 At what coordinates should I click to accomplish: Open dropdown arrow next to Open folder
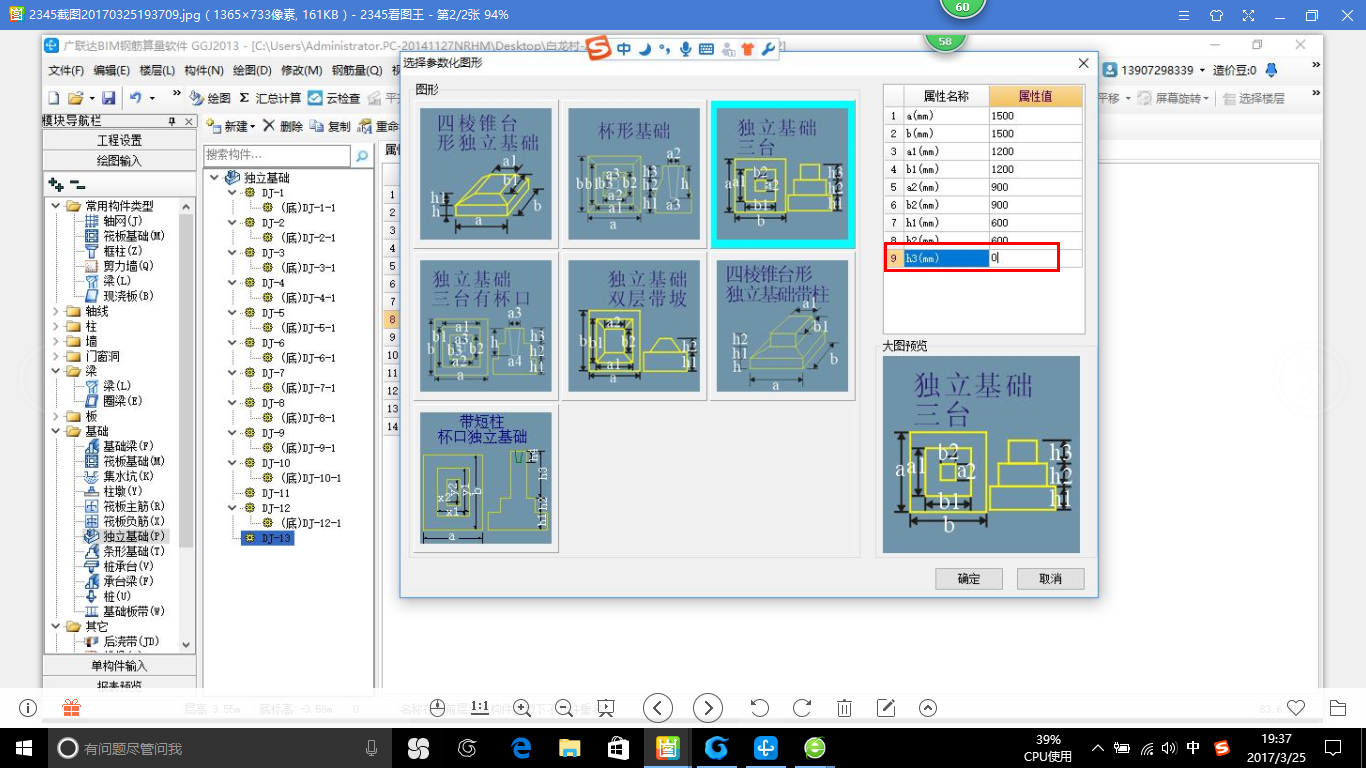pyautogui.click(x=92, y=98)
